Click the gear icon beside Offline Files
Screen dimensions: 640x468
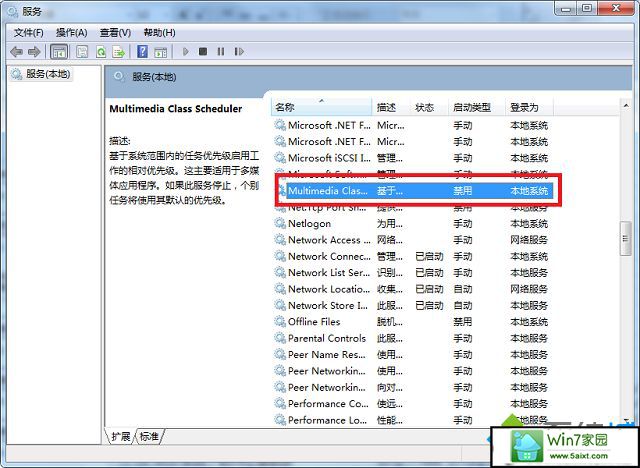click(x=280, y=322)
